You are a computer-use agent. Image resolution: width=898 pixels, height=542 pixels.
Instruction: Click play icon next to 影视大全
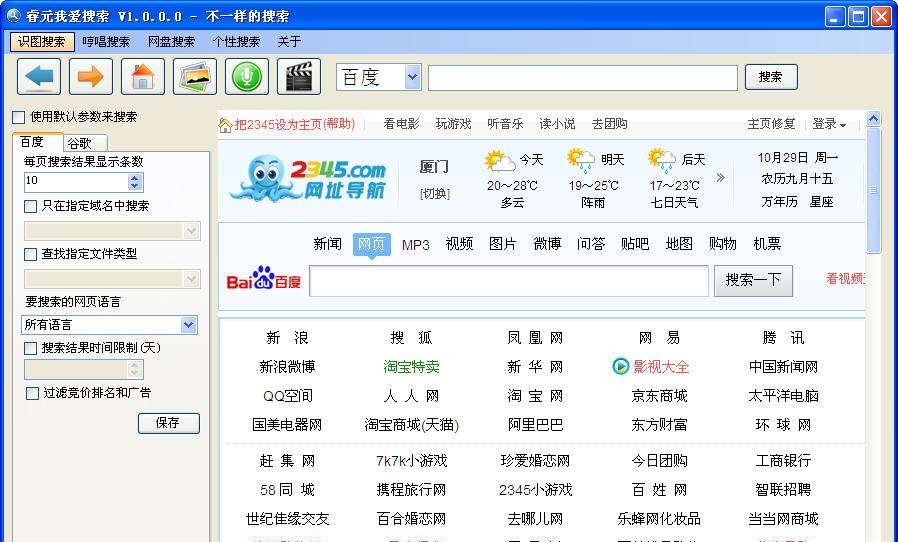620,366
